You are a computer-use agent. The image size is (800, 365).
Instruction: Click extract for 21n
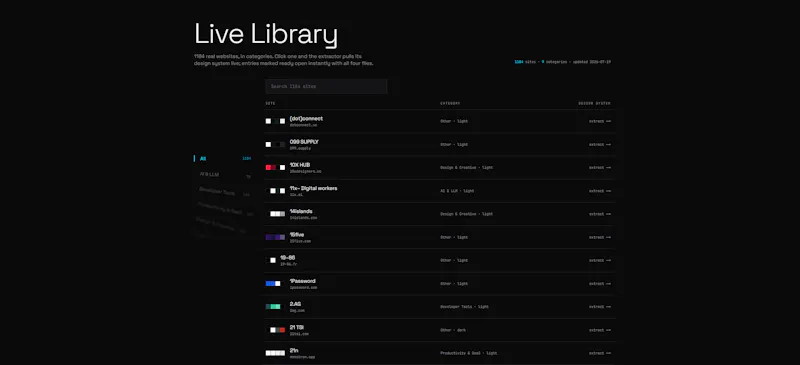pyautogui.click(x=600, y=353)
